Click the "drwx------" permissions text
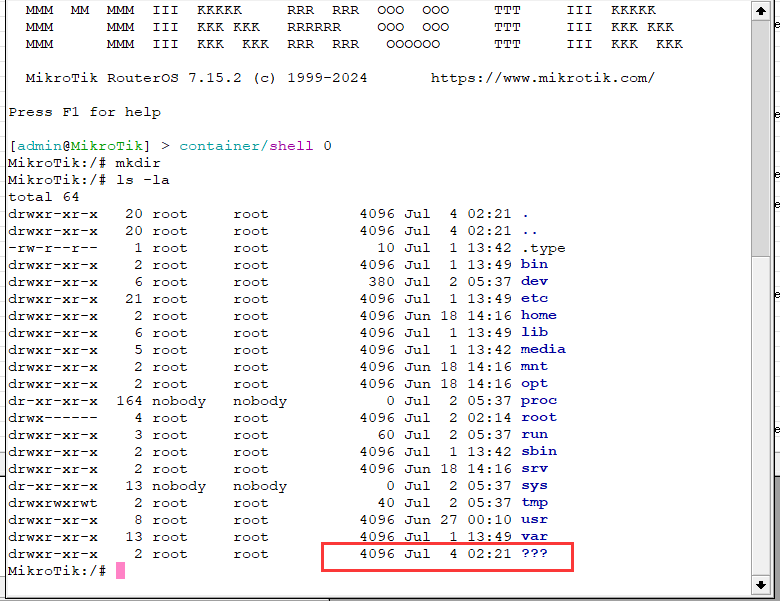This screenshot has height=601, width=780. click(53, 418)
